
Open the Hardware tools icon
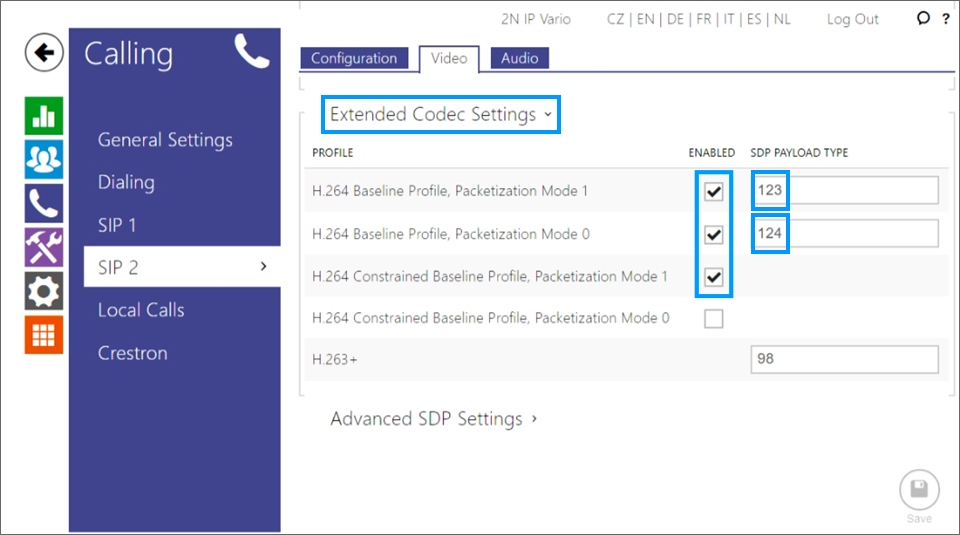coord(44,247)
